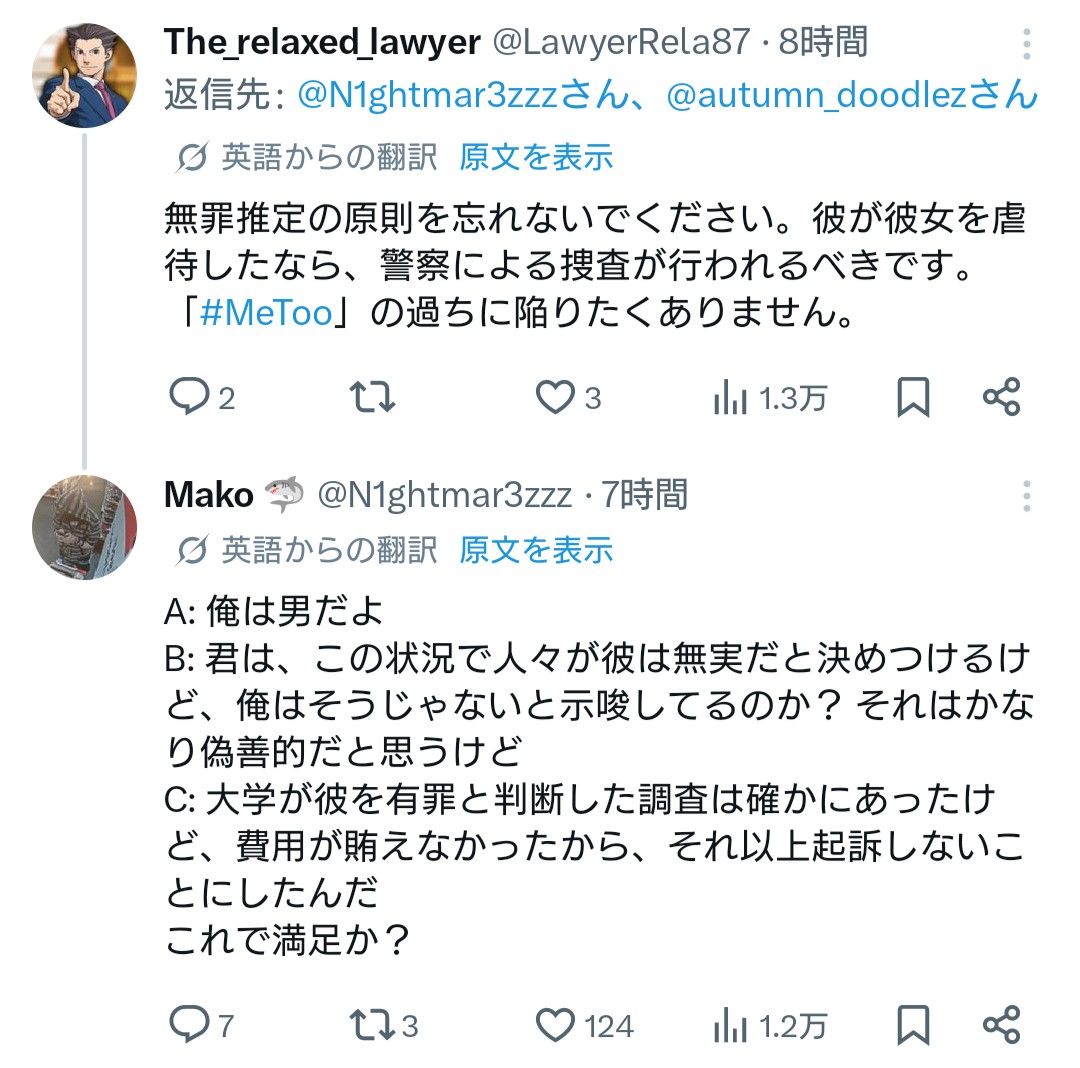Screen dimensions: 1080x1068
Task: Bookmark Mako's tweet
Action: point(913,1025)
